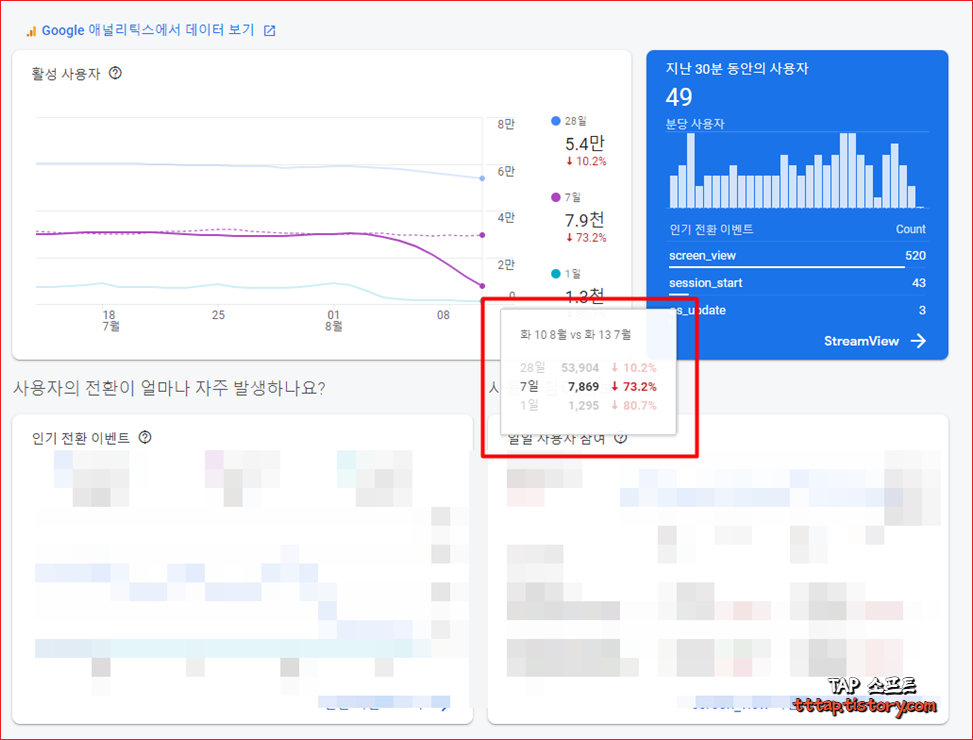
Task: Click the 10.2% decrease under 5.4만
Action: tap(586, 161)
